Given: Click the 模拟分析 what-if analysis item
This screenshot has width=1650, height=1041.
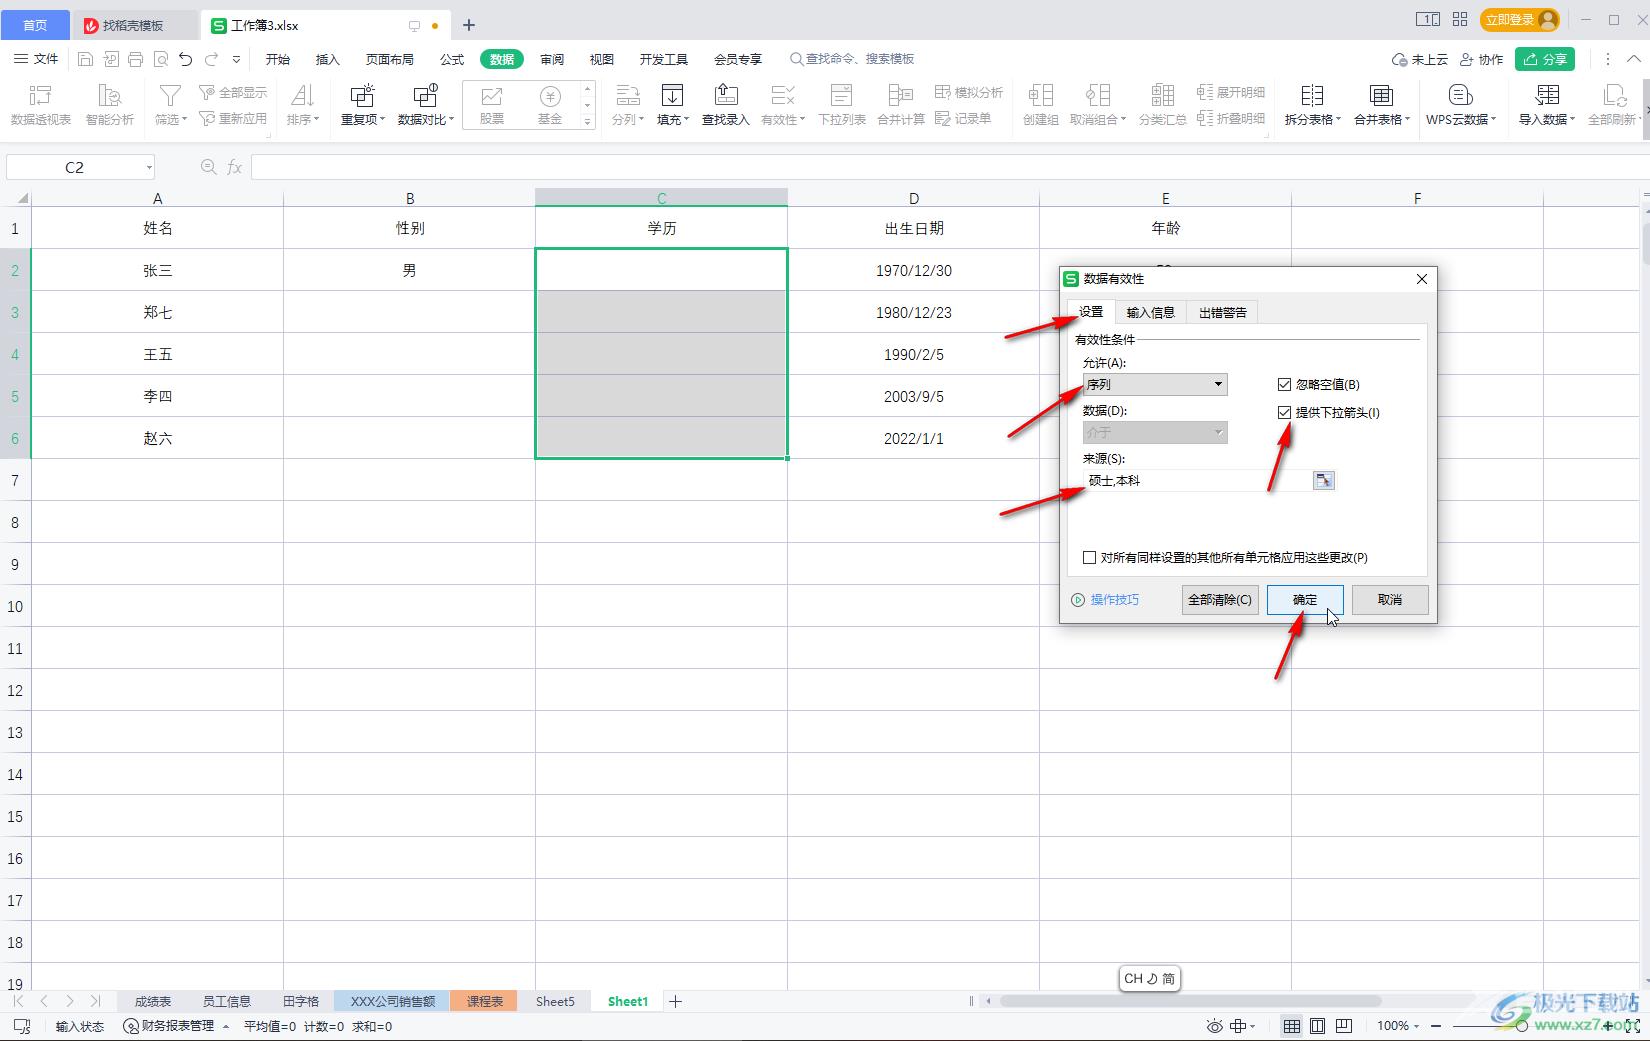Looking at the screenshot, I should [968, 92].
